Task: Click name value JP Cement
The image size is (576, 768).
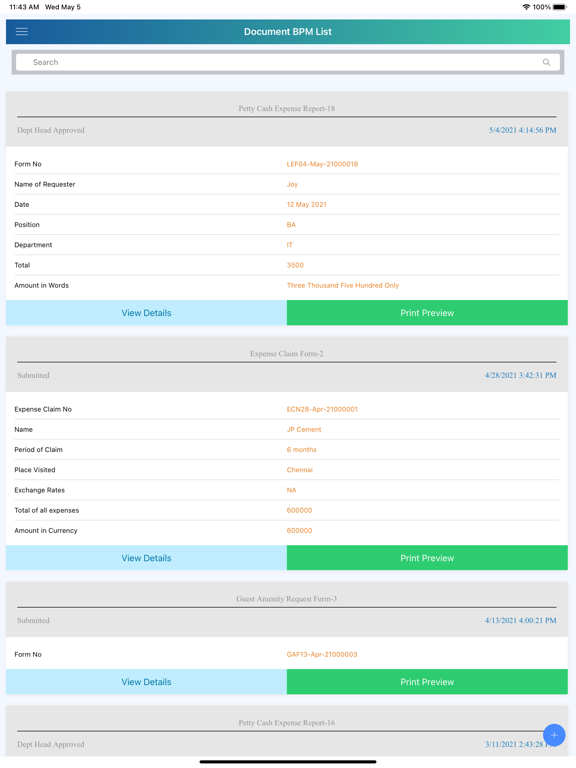Action: [x=304, y=429]
